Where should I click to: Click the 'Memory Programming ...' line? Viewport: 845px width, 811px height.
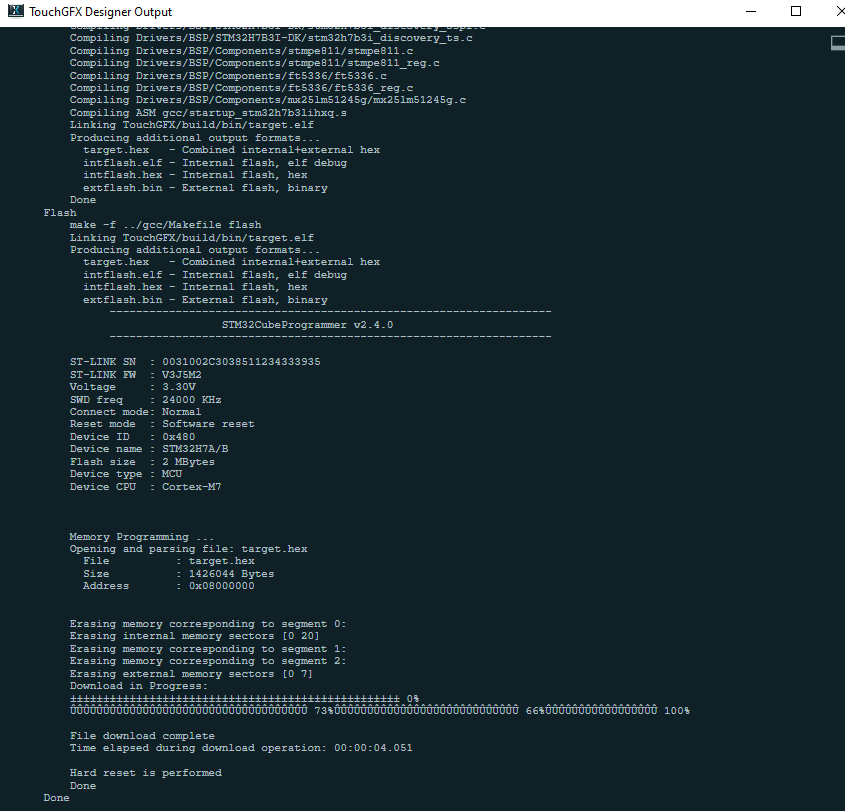point(142,537)
